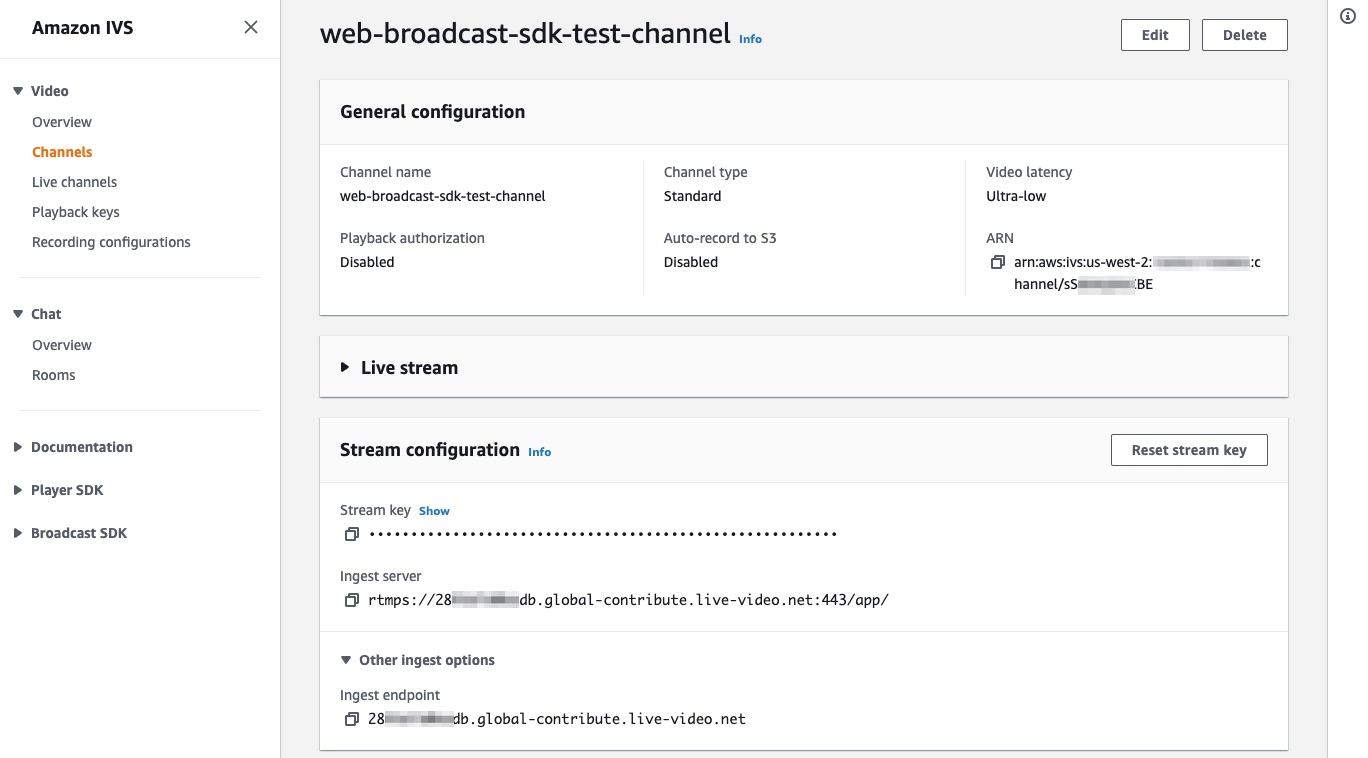This screenshot has height=758, width=1368.
Task: Show the hidden stream key value
Action: (434, 510)
